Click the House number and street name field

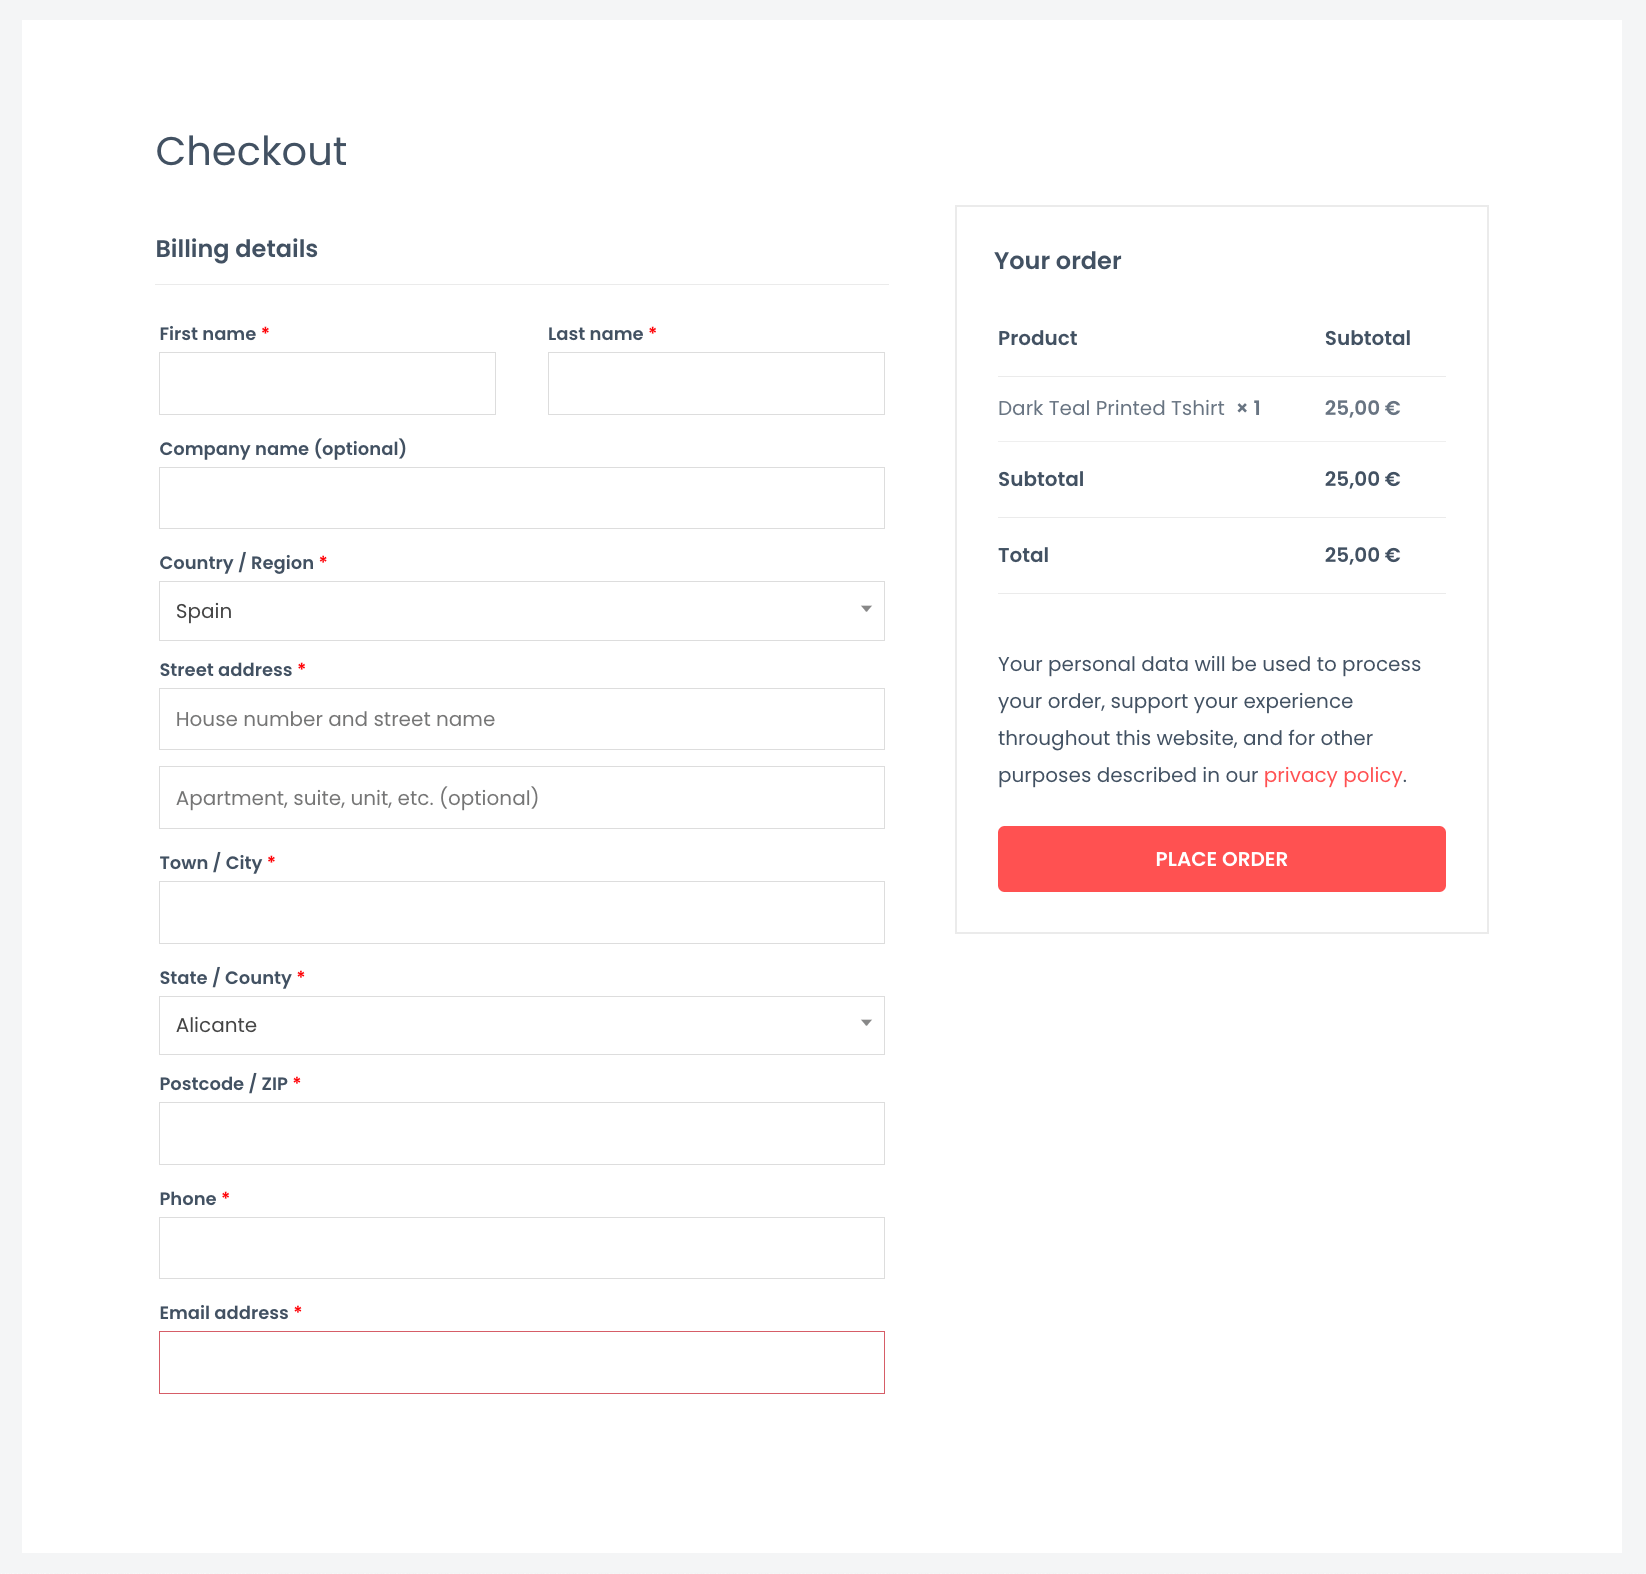click(522, 719)
